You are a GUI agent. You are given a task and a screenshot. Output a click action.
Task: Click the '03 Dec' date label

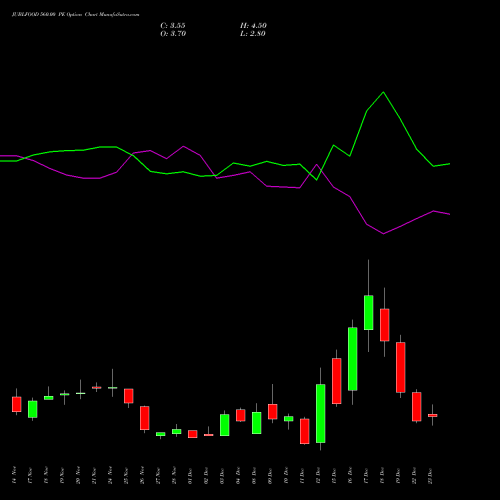click(222, 475)
